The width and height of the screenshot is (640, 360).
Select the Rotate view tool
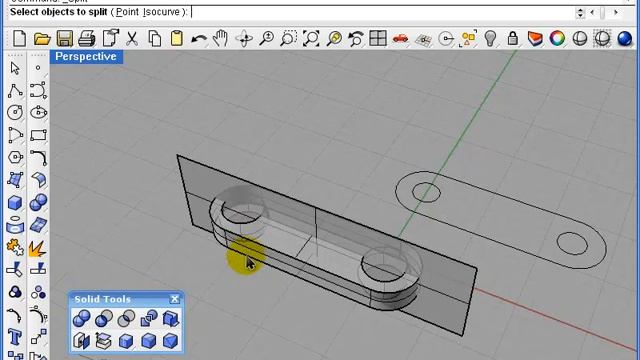point(244,39)
